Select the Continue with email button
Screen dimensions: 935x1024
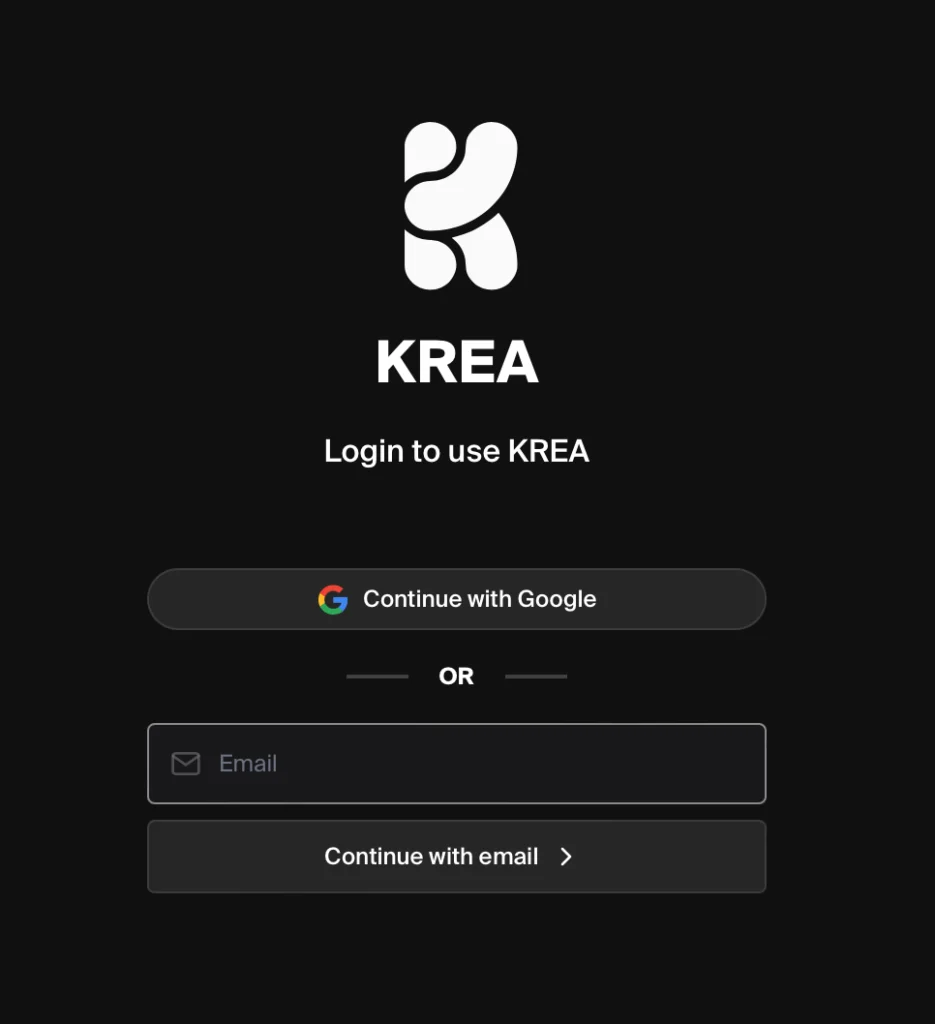pos(456,856)
